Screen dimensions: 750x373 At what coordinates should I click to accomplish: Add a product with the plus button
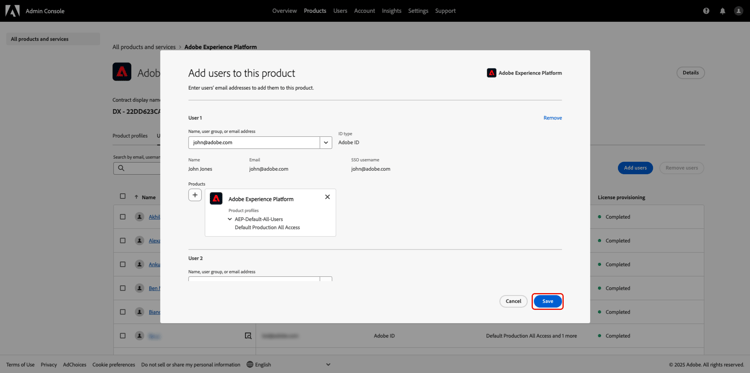(195, 195)
